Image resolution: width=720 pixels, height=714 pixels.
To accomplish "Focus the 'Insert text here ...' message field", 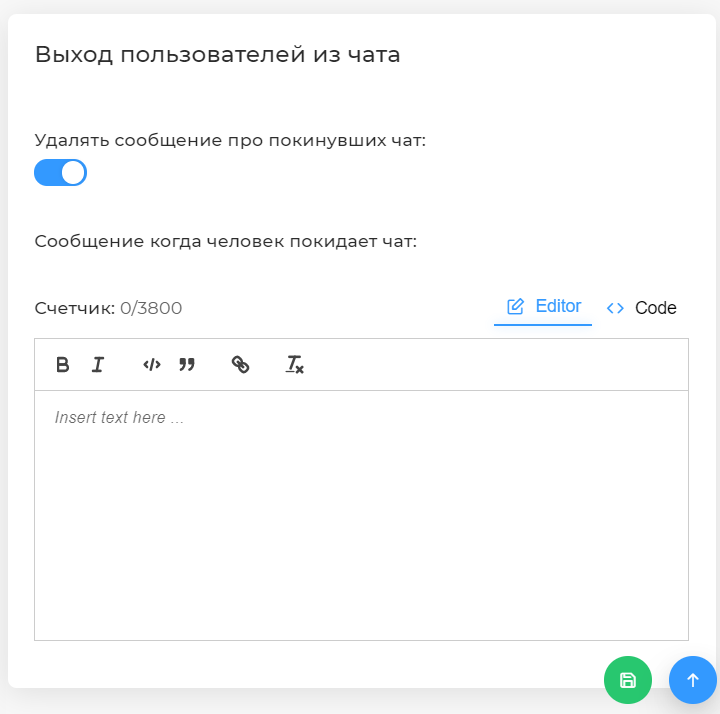I will (x=361, y=515).
